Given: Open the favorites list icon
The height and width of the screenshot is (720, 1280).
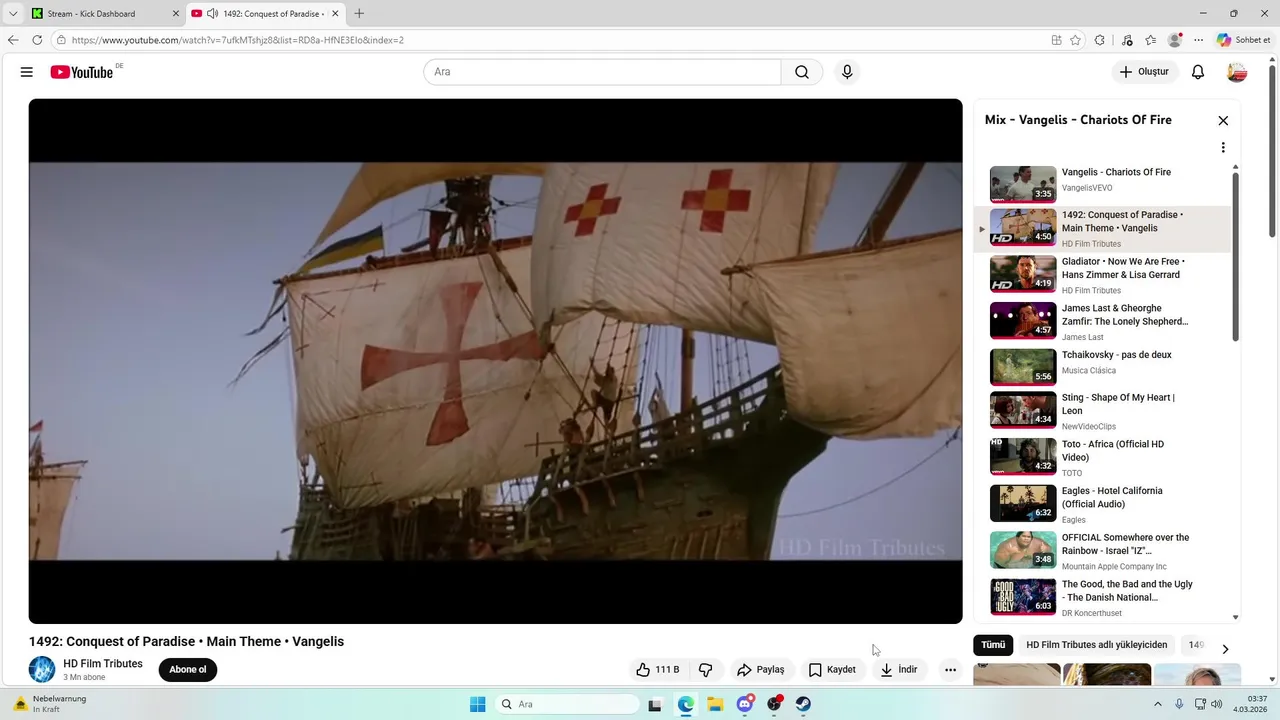Looking at the screenshot, I should coord(1151,40).
